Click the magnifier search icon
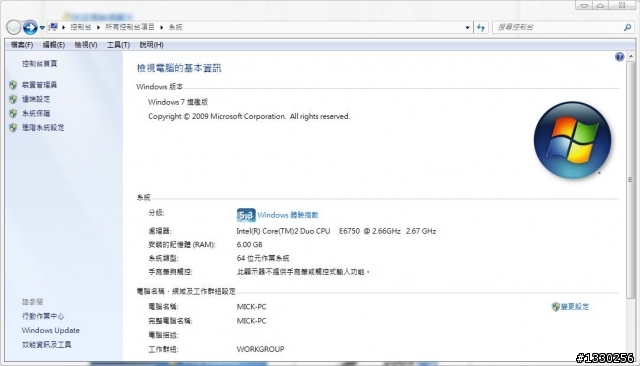 coord(628,27)
